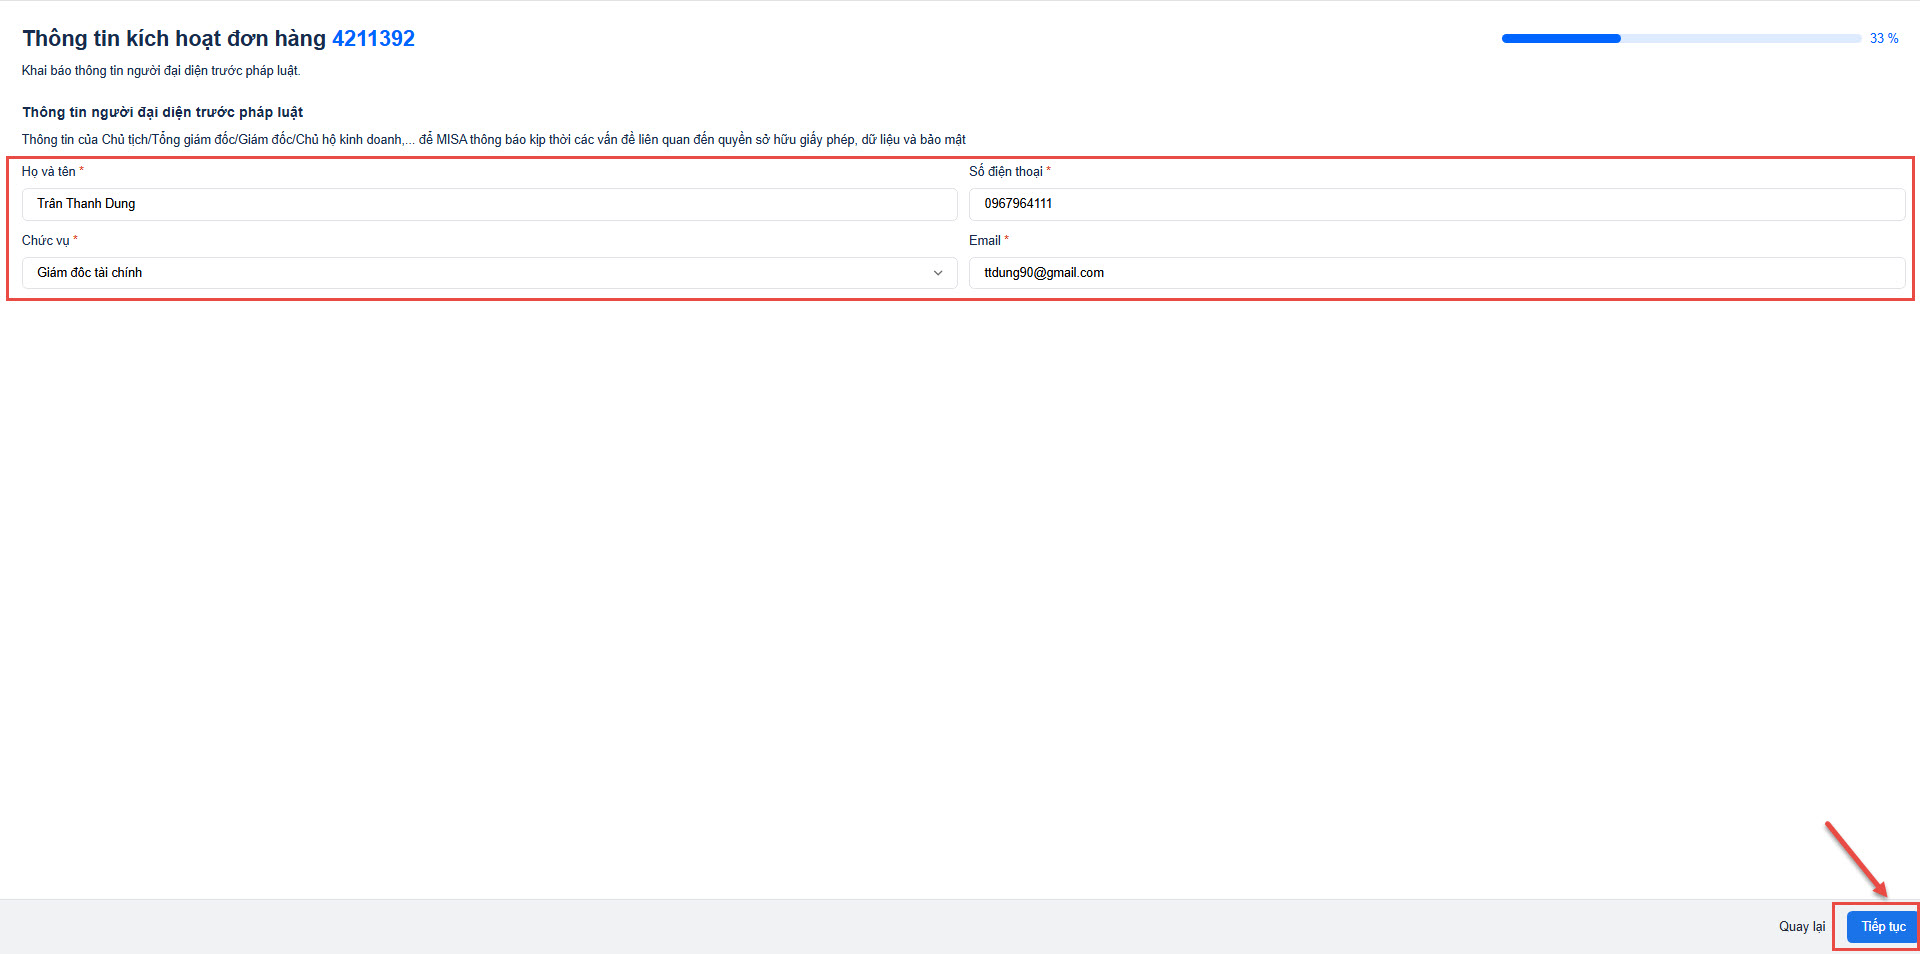The width and height of the screenshot is (1920, 954).
Task: Click the Email input field
Action: 1436,273
